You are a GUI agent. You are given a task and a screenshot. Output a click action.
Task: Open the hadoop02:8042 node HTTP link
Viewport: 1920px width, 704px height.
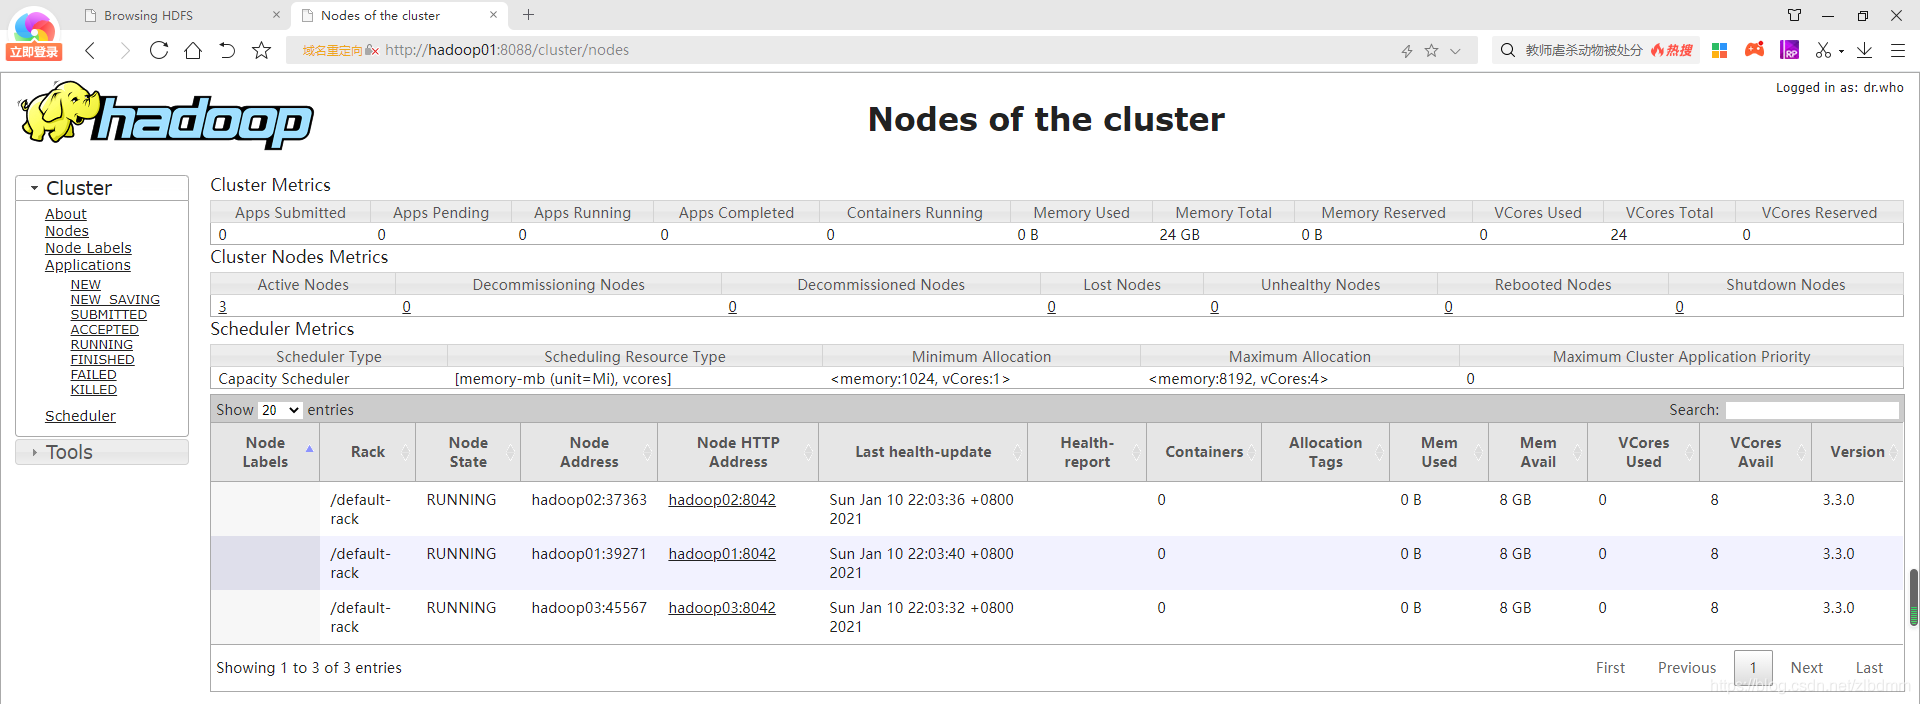[722, 500]
